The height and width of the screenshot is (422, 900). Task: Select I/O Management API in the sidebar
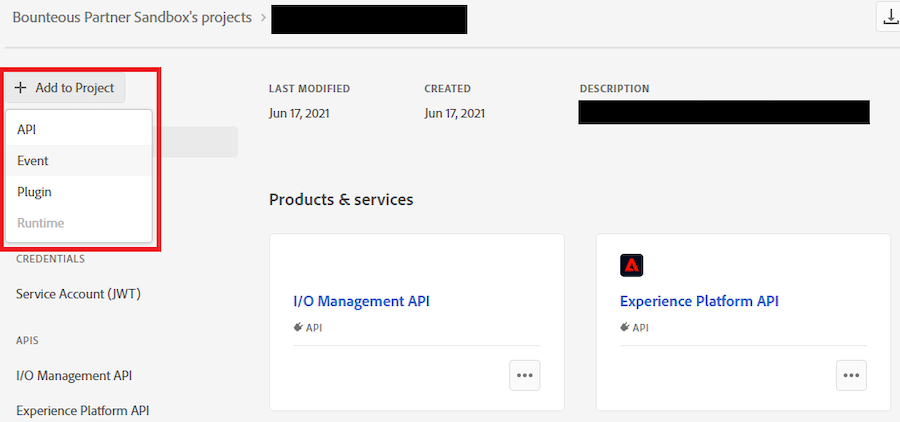(74, 375)
